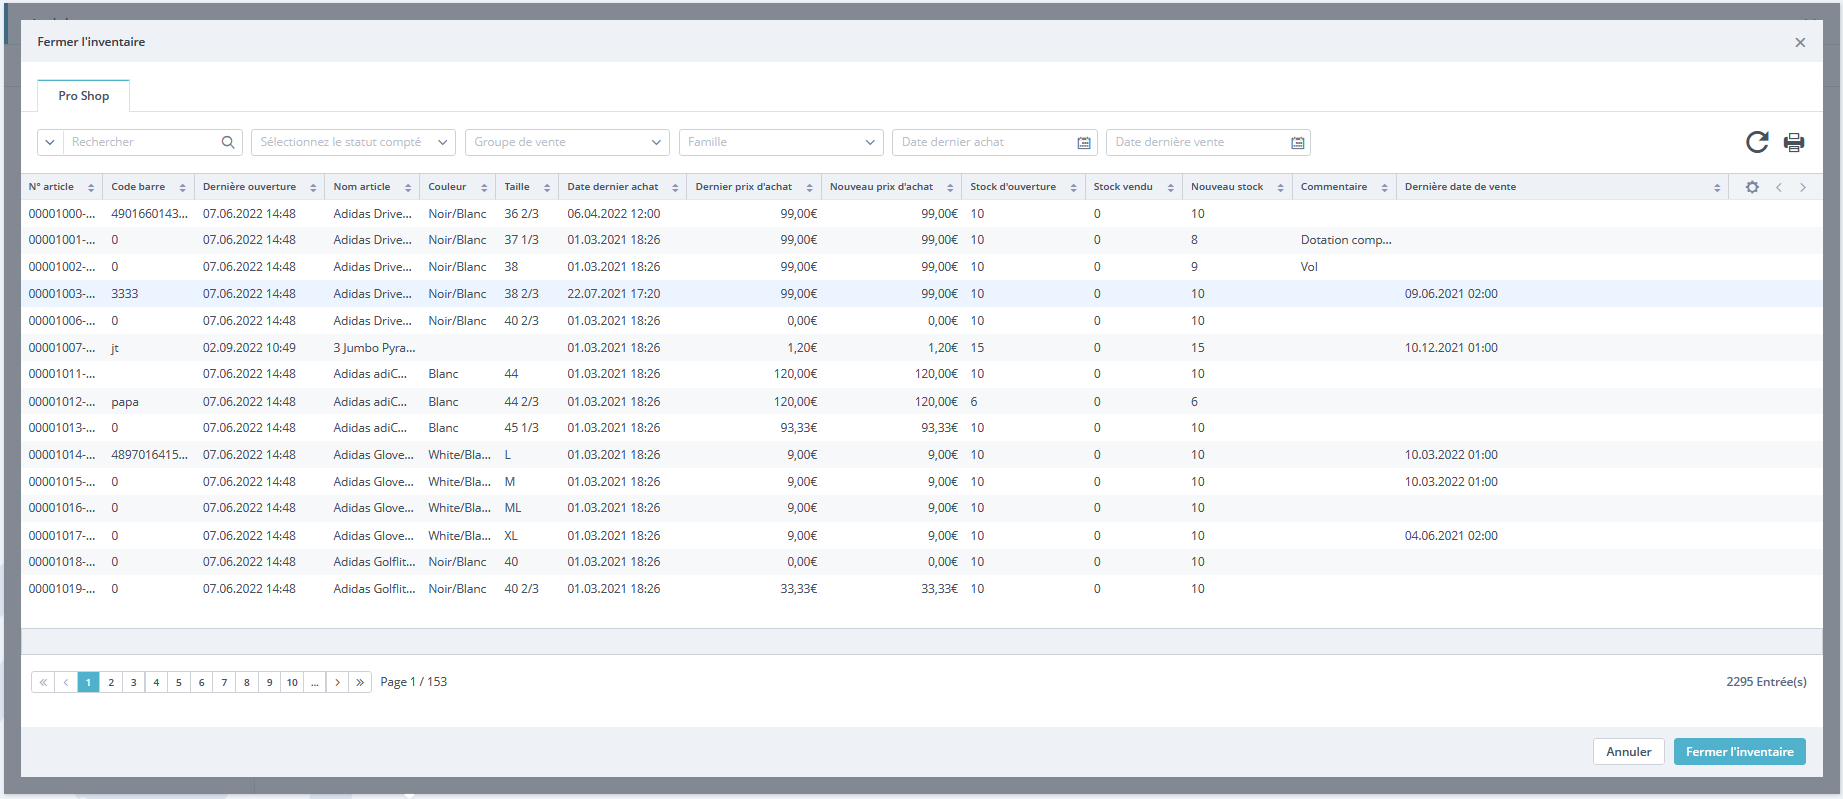
Task: Click Taille 'XL' cell
Action: 511,536
